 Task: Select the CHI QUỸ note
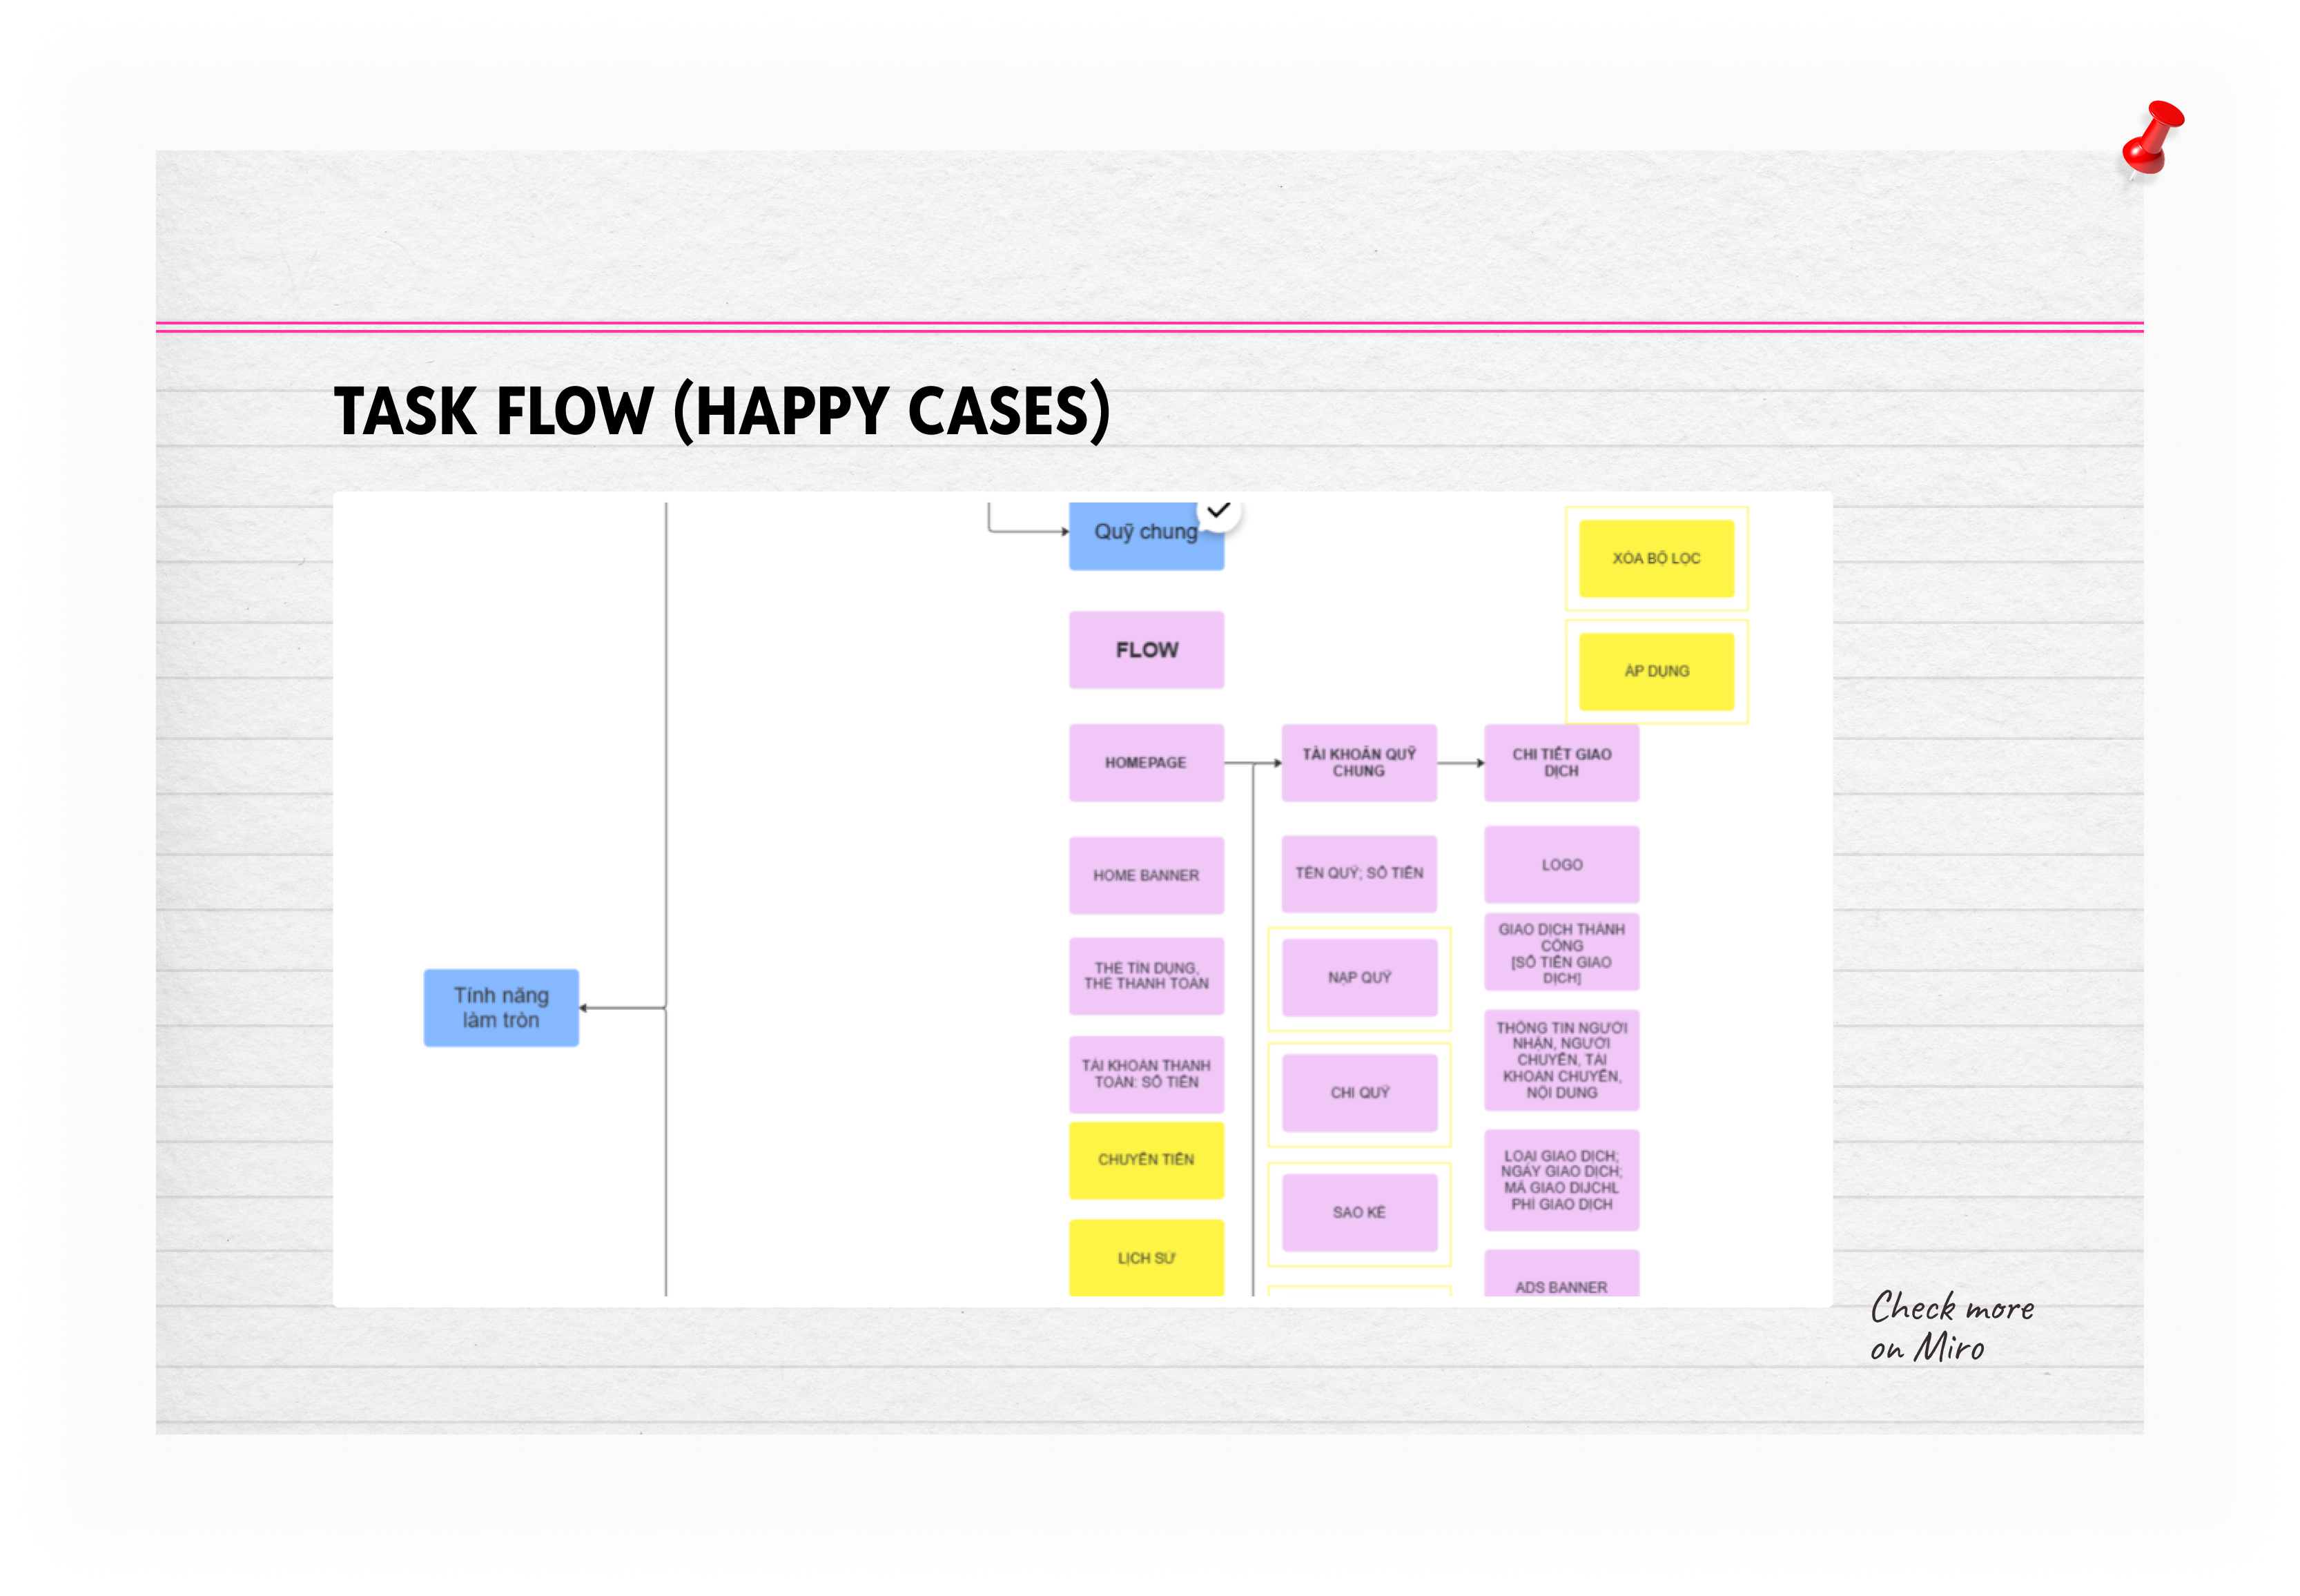[1359, 1092]
